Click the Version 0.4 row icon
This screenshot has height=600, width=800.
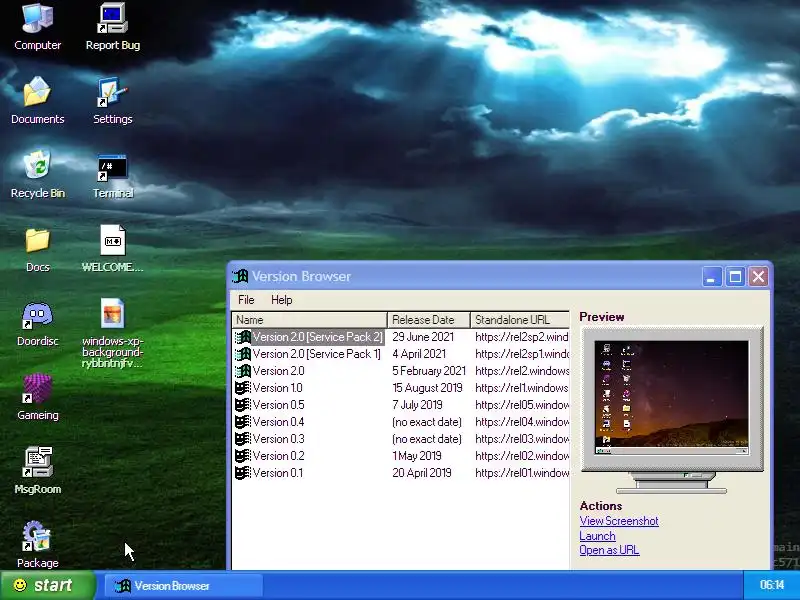[243, 422]
